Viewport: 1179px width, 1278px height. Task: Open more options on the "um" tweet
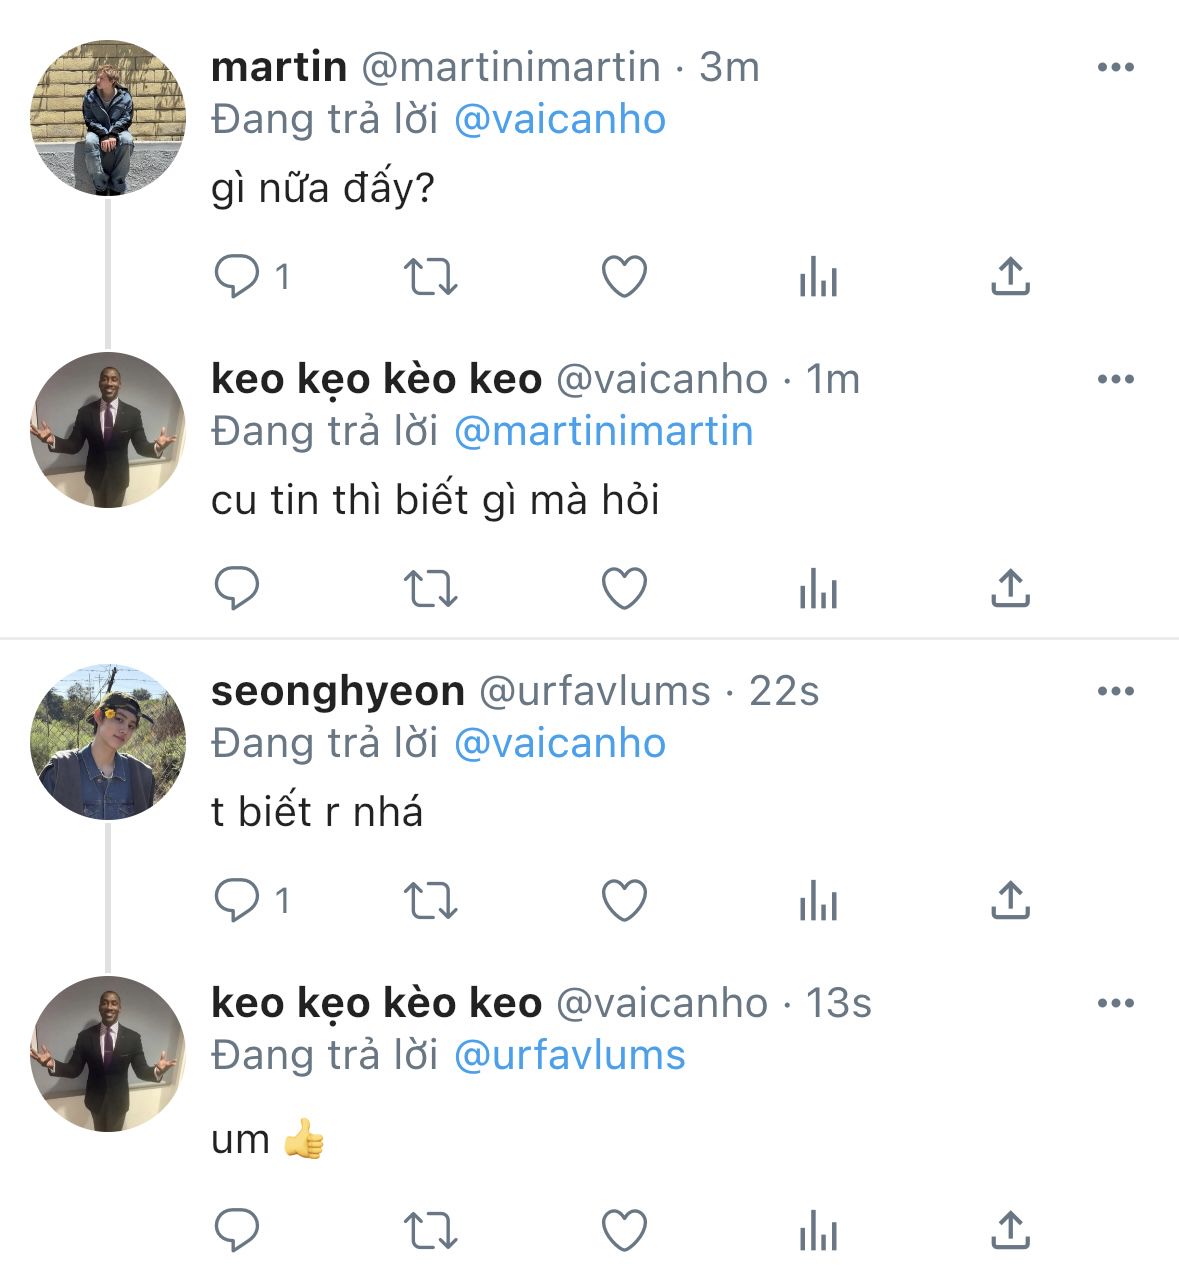1115,1004
